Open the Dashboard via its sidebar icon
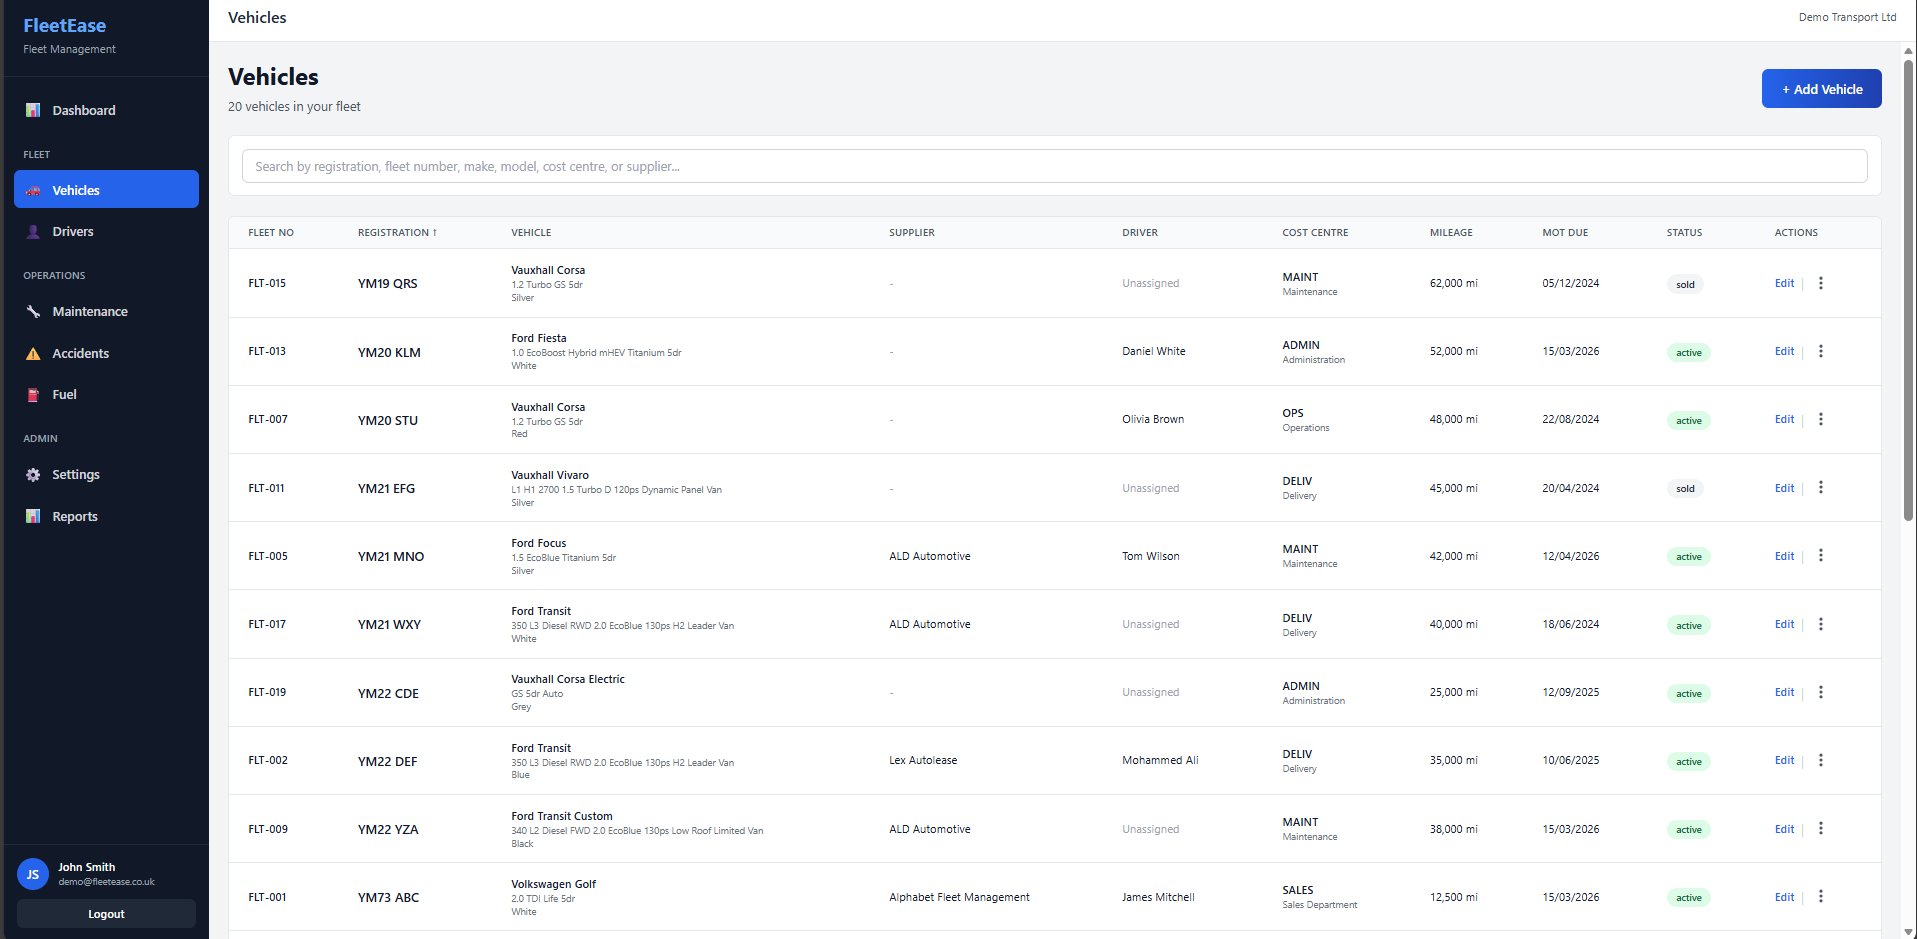 (33, 110)
